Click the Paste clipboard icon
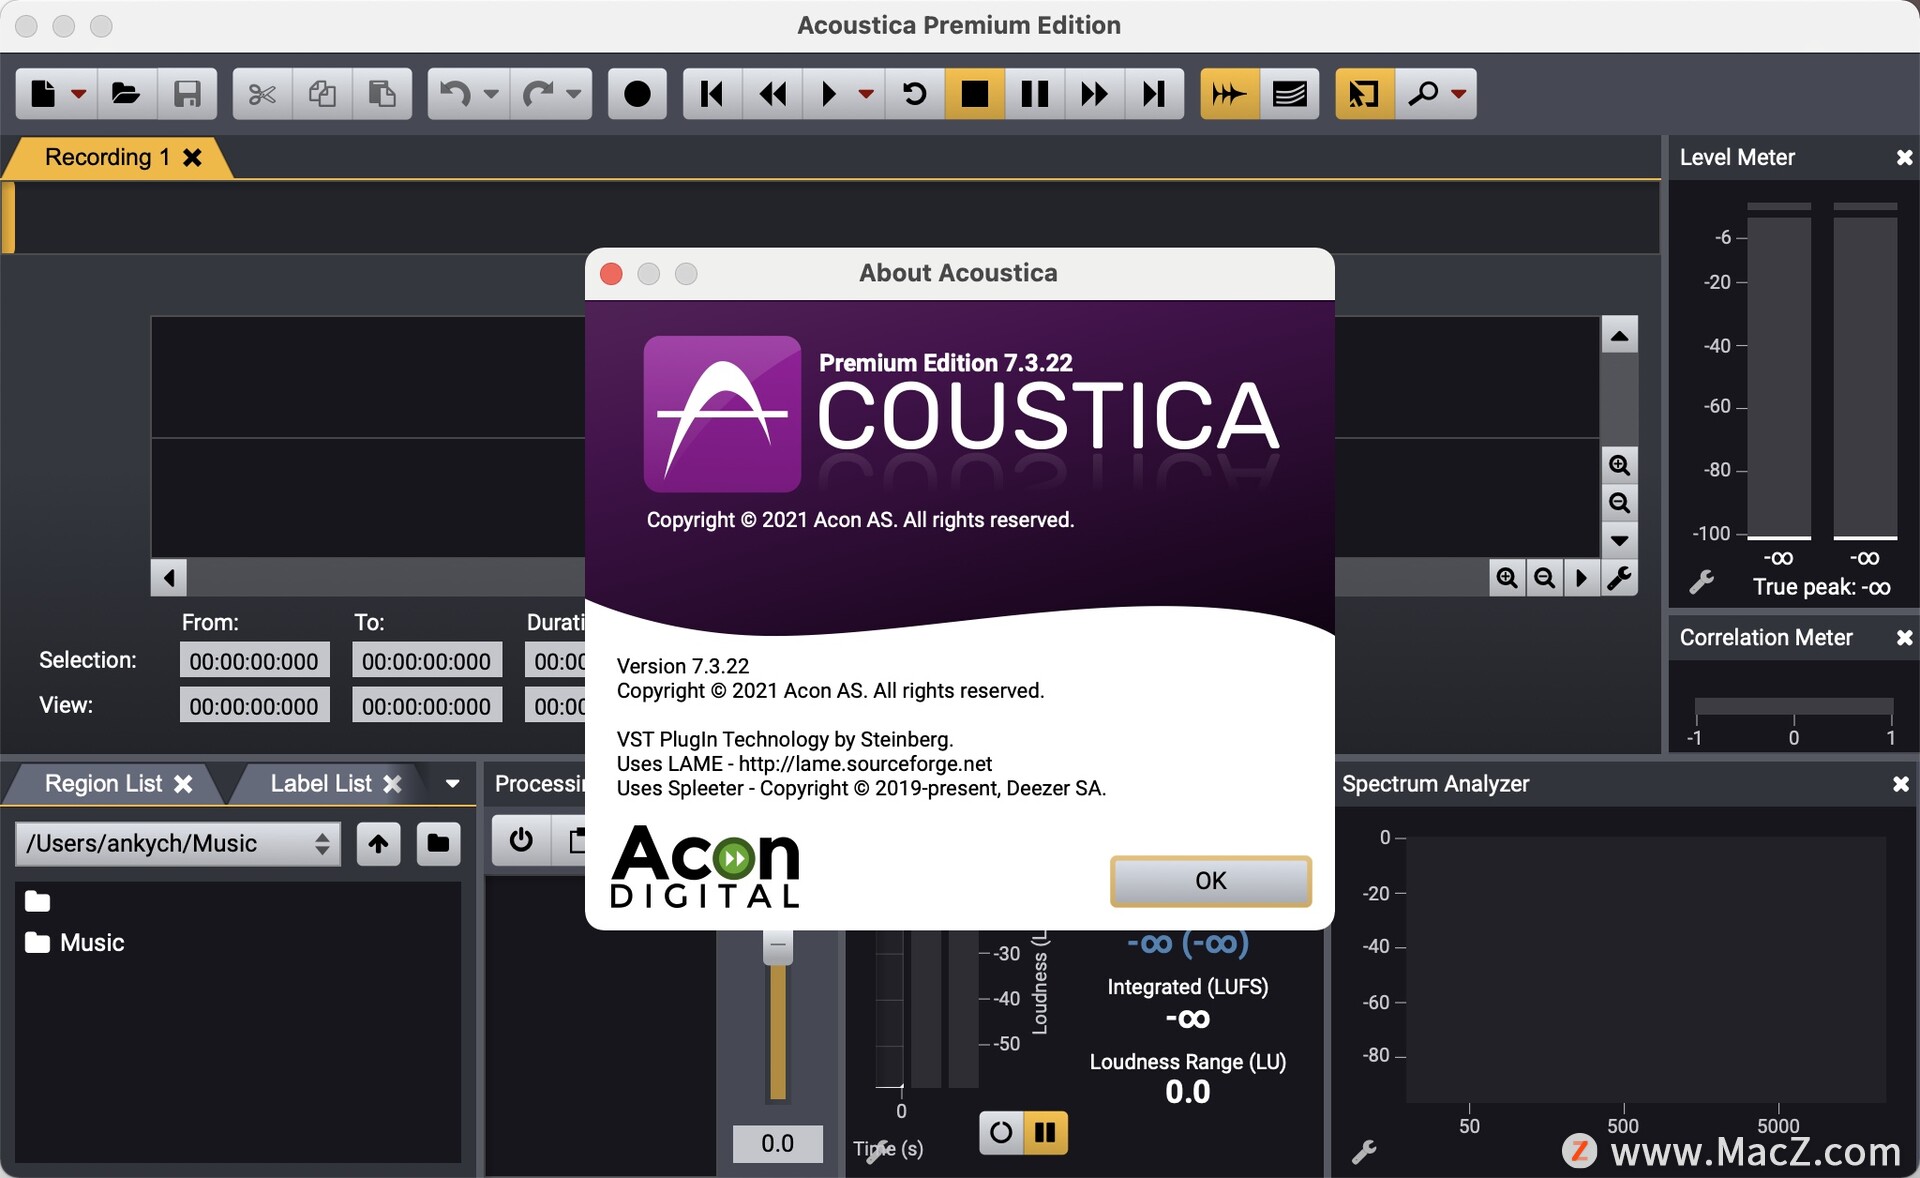Screen dimensions: 1920x1178 tap(382, 94)
